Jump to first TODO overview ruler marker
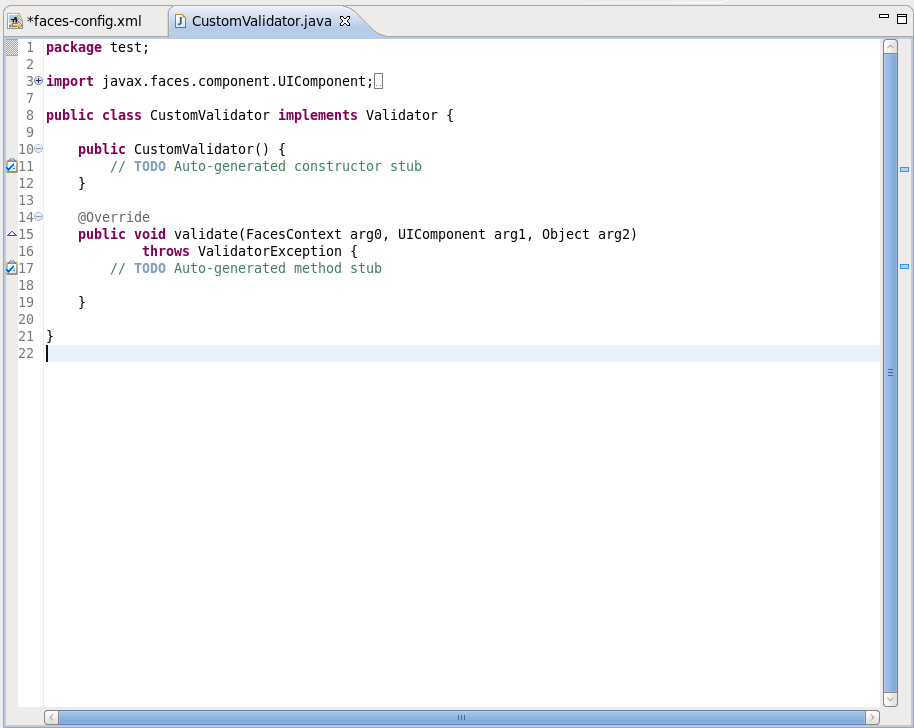914x728 pixels. [904, 170]
